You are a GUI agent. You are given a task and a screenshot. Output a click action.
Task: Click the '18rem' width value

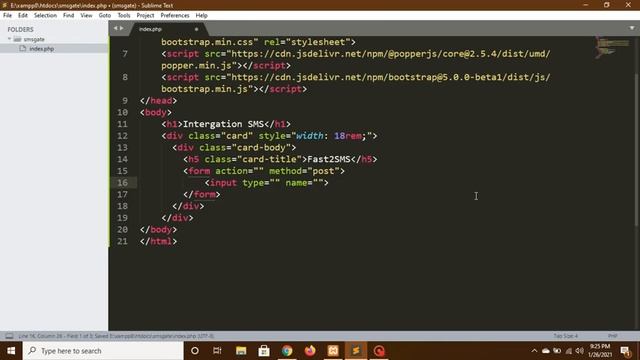click(348, 136)
